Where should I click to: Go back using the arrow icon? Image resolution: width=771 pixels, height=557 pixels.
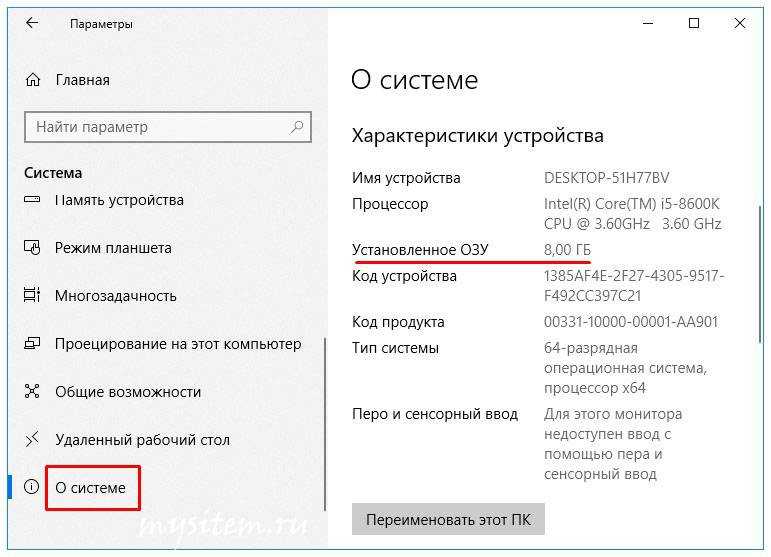tap(32, 23)
